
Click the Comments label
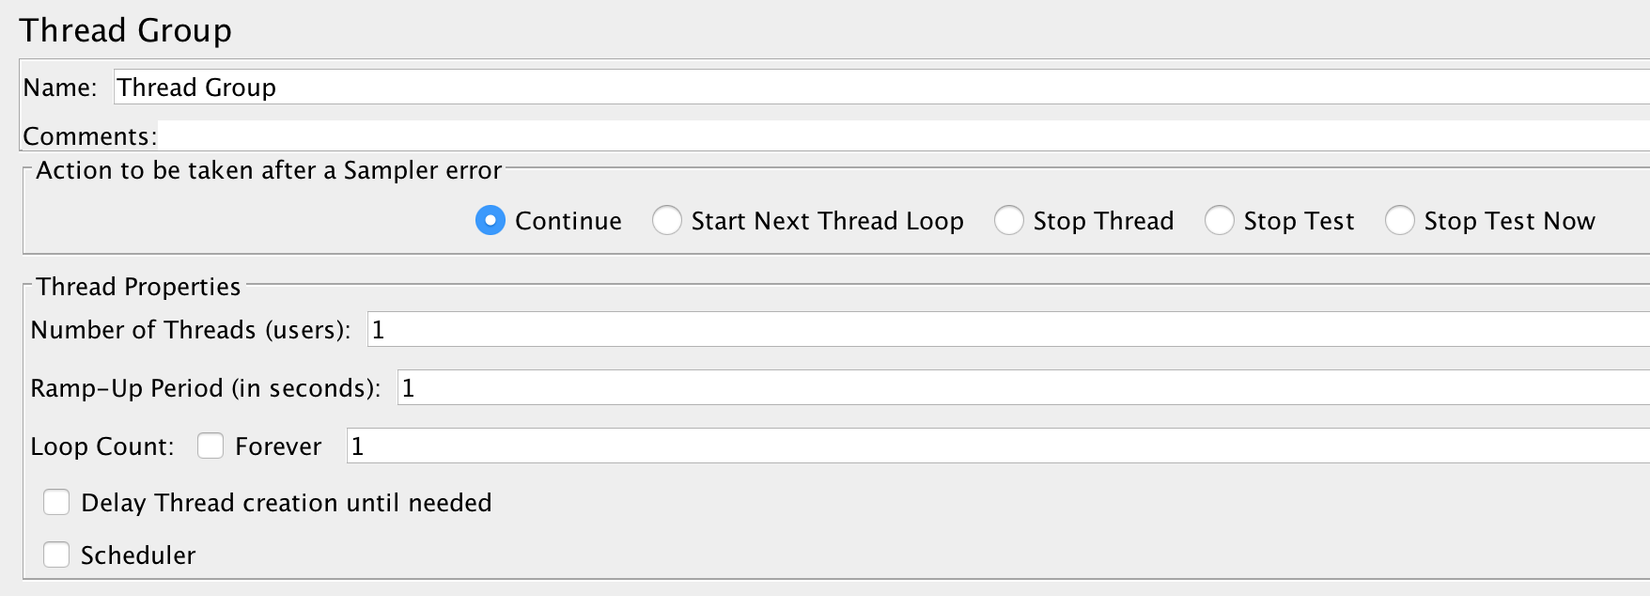pyautogui.click(x=89, y=136)
